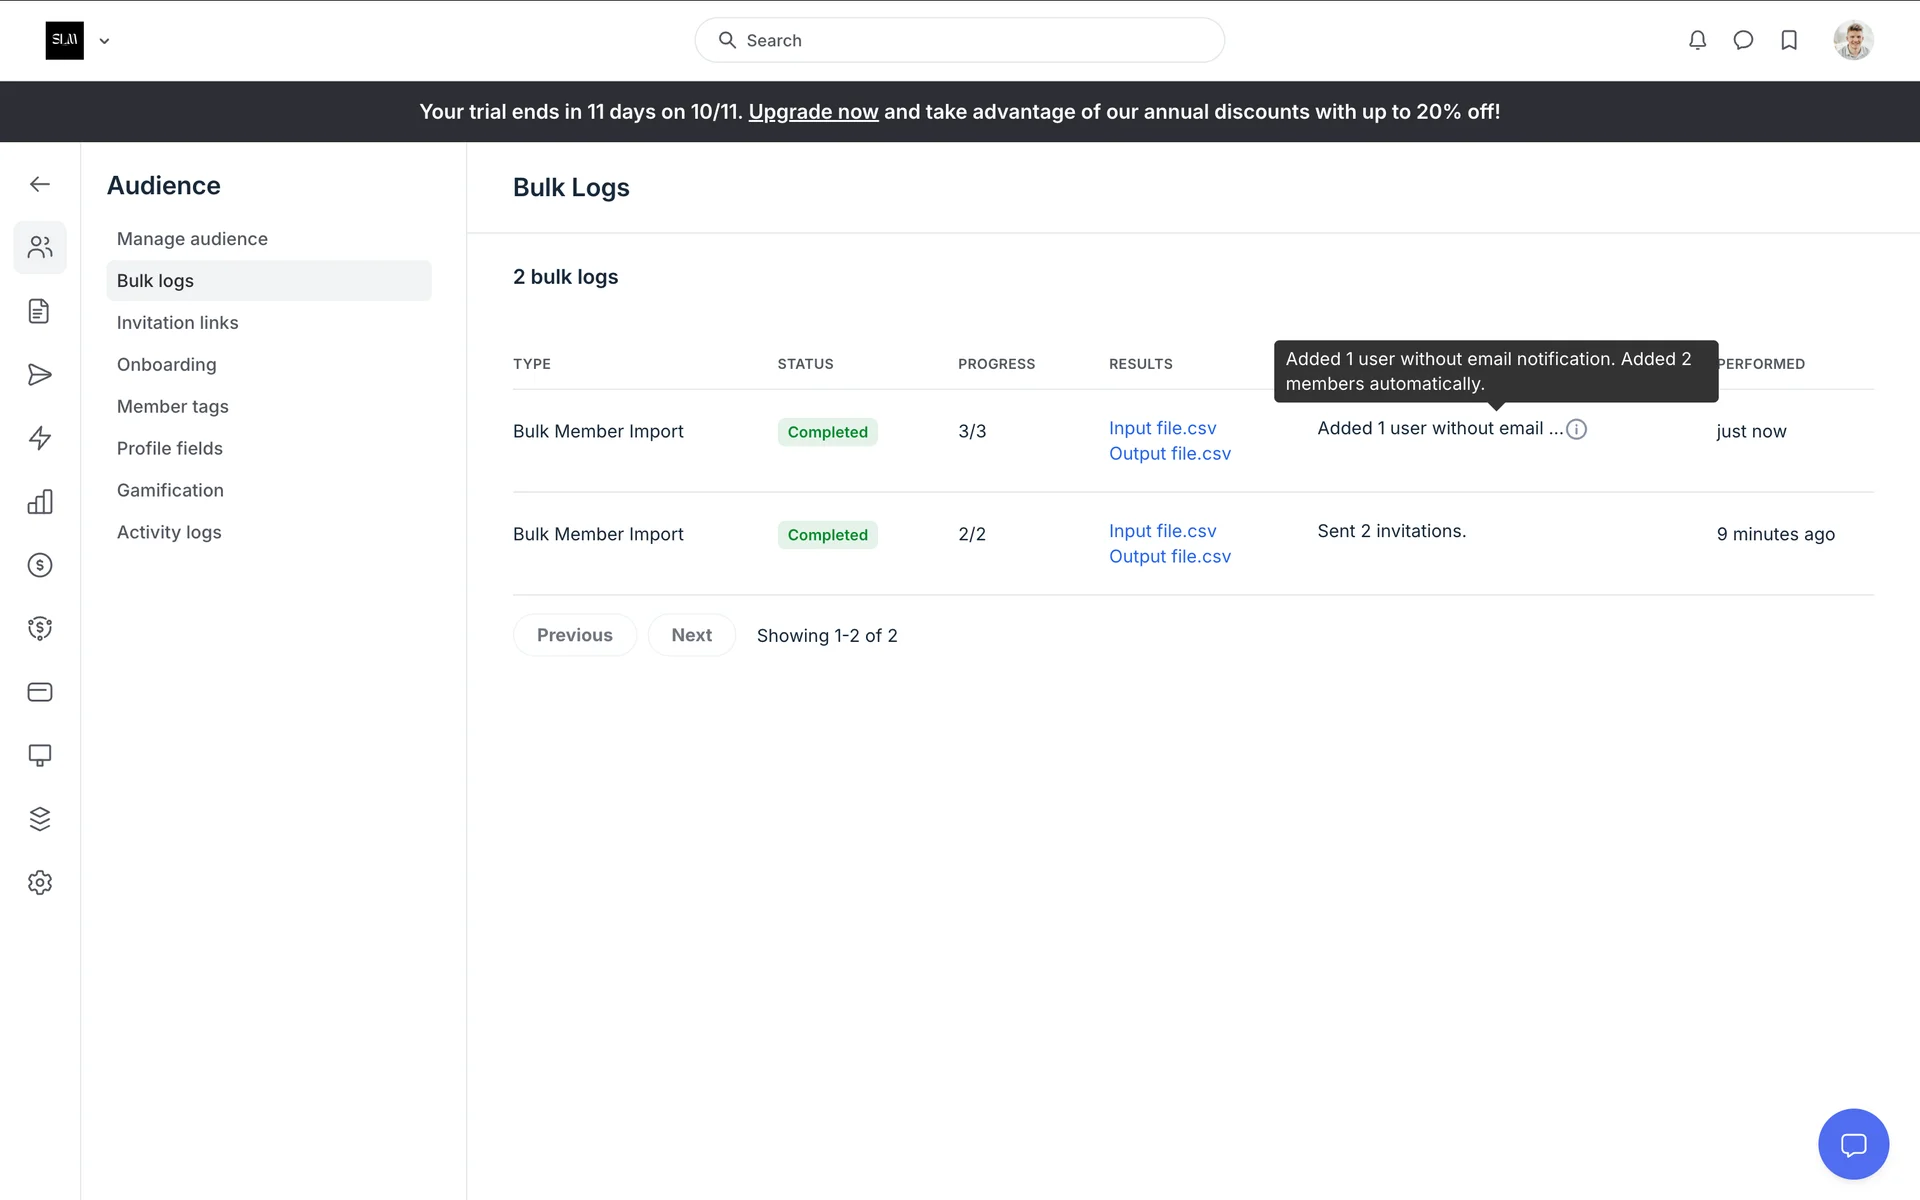
Task: Open the user avatar menu
Action: [1853, 40]
